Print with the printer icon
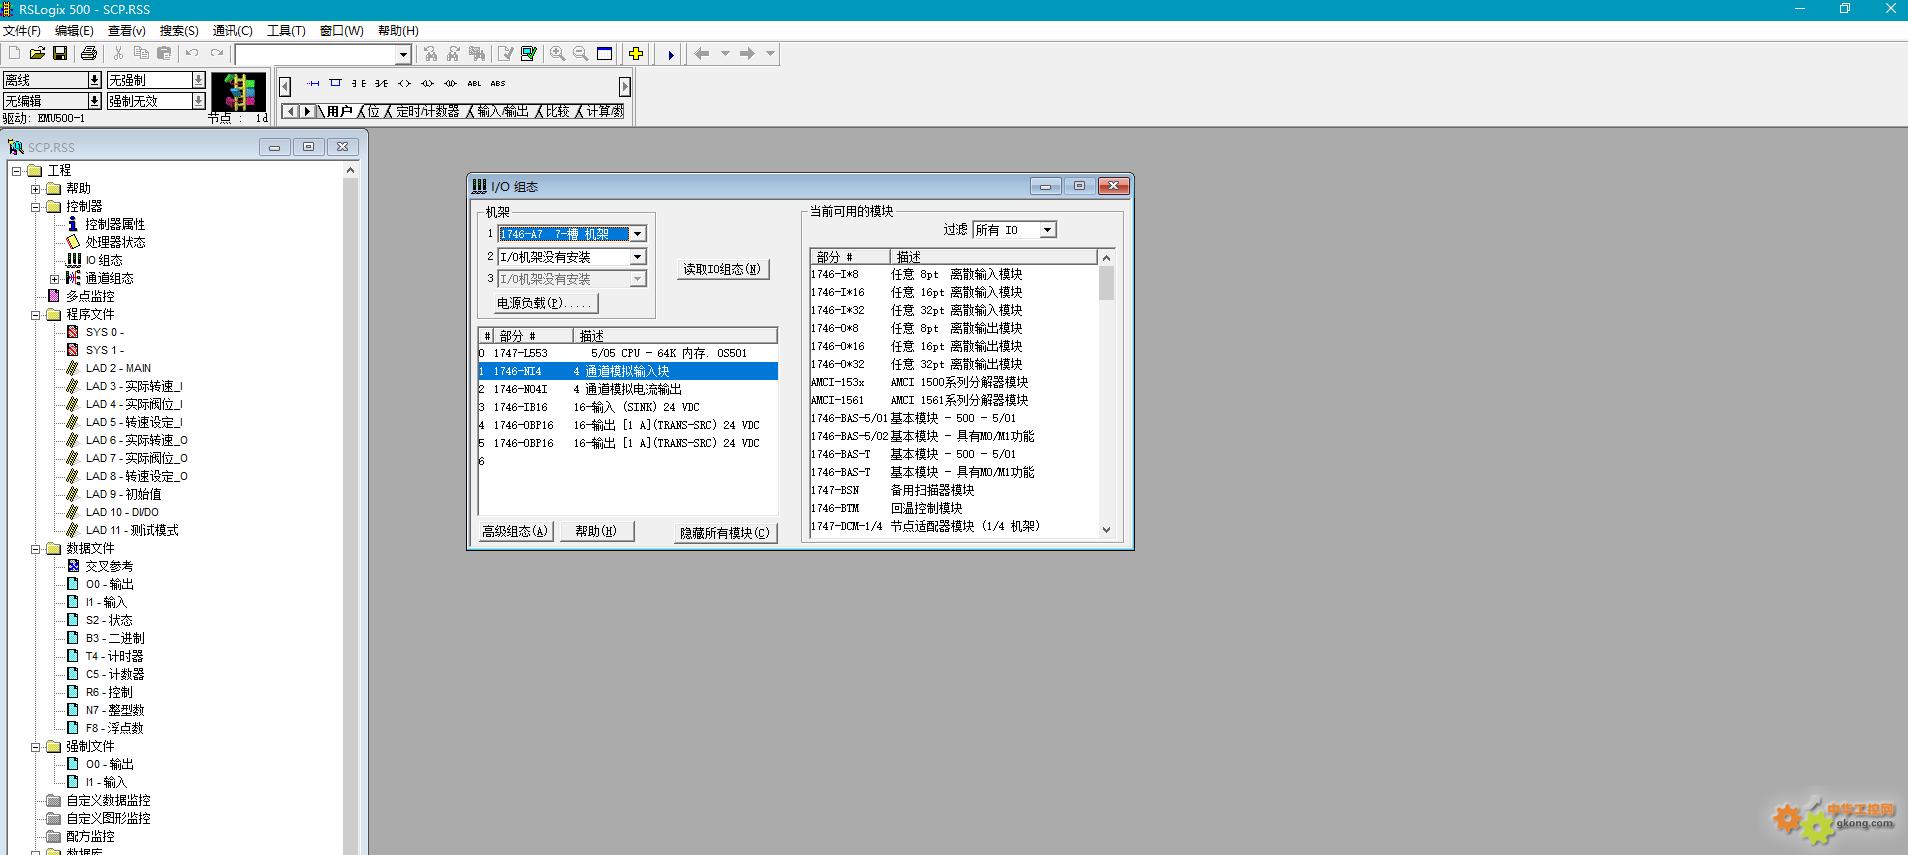This screenshot has height=855, width=1908. pyautogui.click(x=89, y=54)
